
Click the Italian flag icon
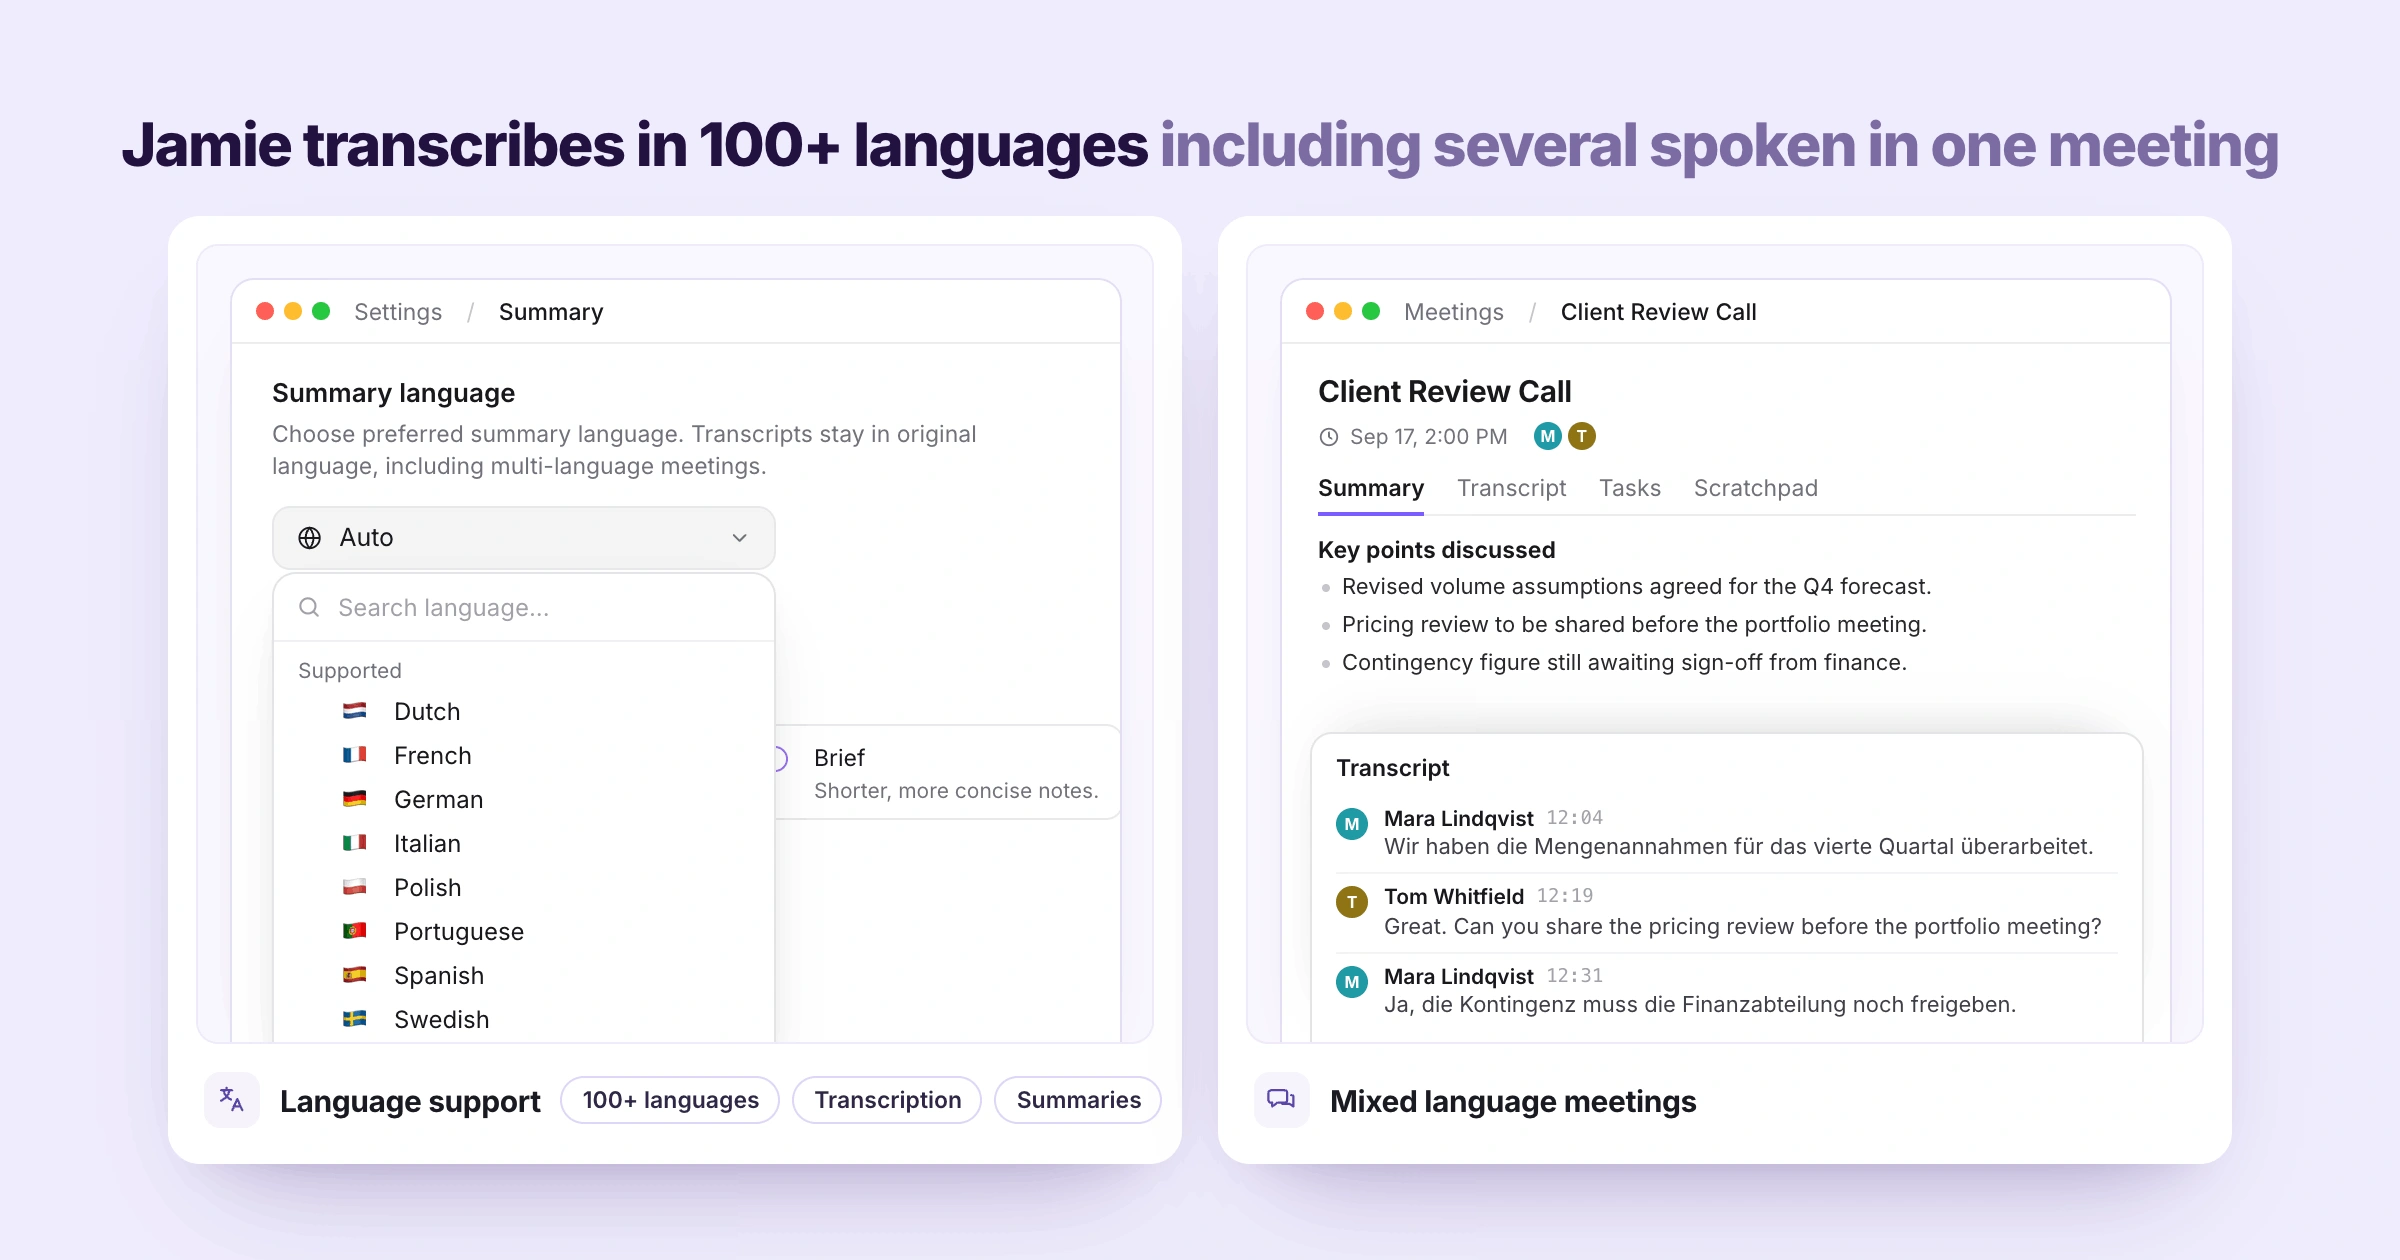tap(354, 843)
